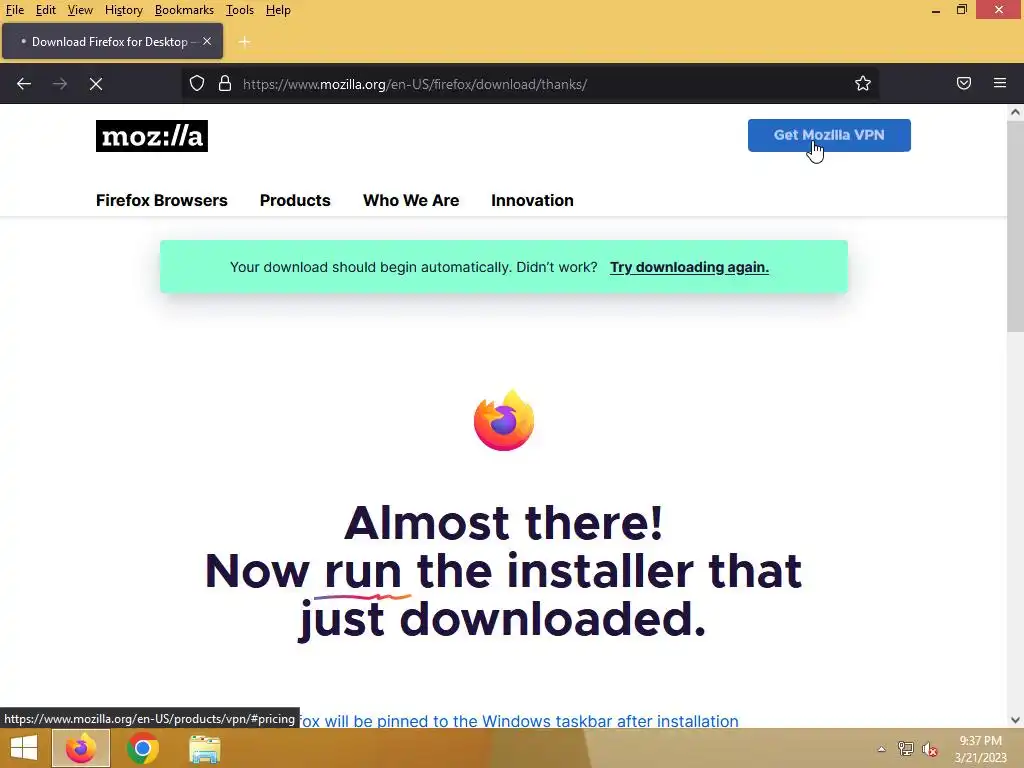Click the muted volume tray icon

coord(930,749)
